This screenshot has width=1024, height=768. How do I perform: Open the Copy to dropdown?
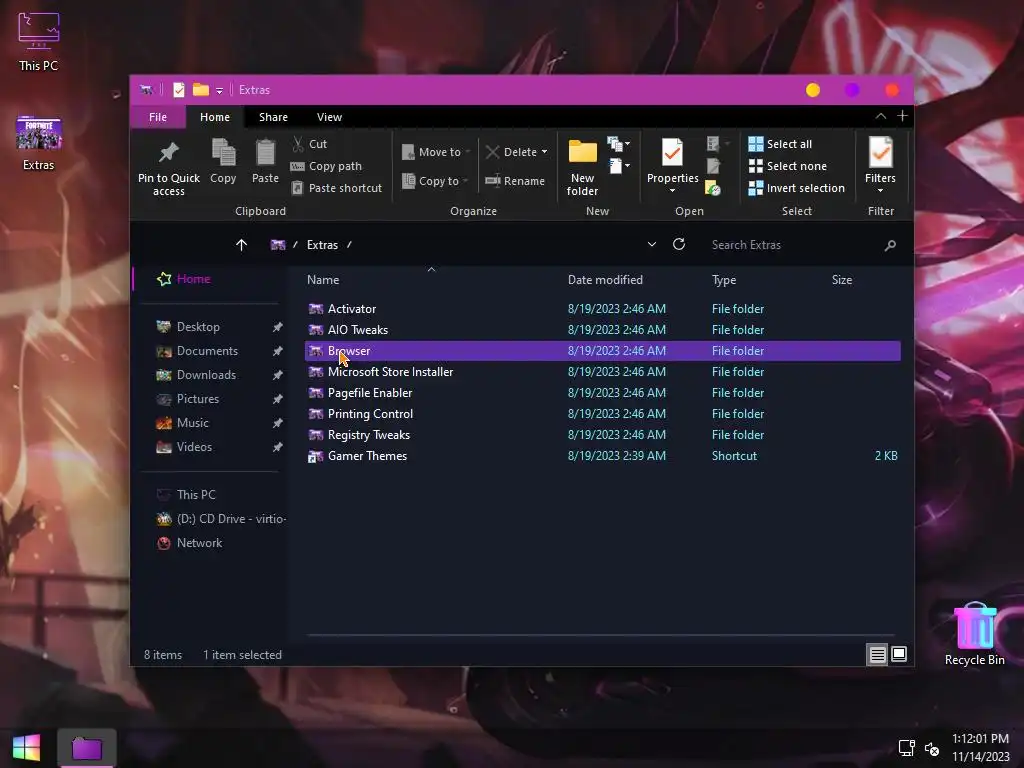pyautogui.click(x=434, y=181)
